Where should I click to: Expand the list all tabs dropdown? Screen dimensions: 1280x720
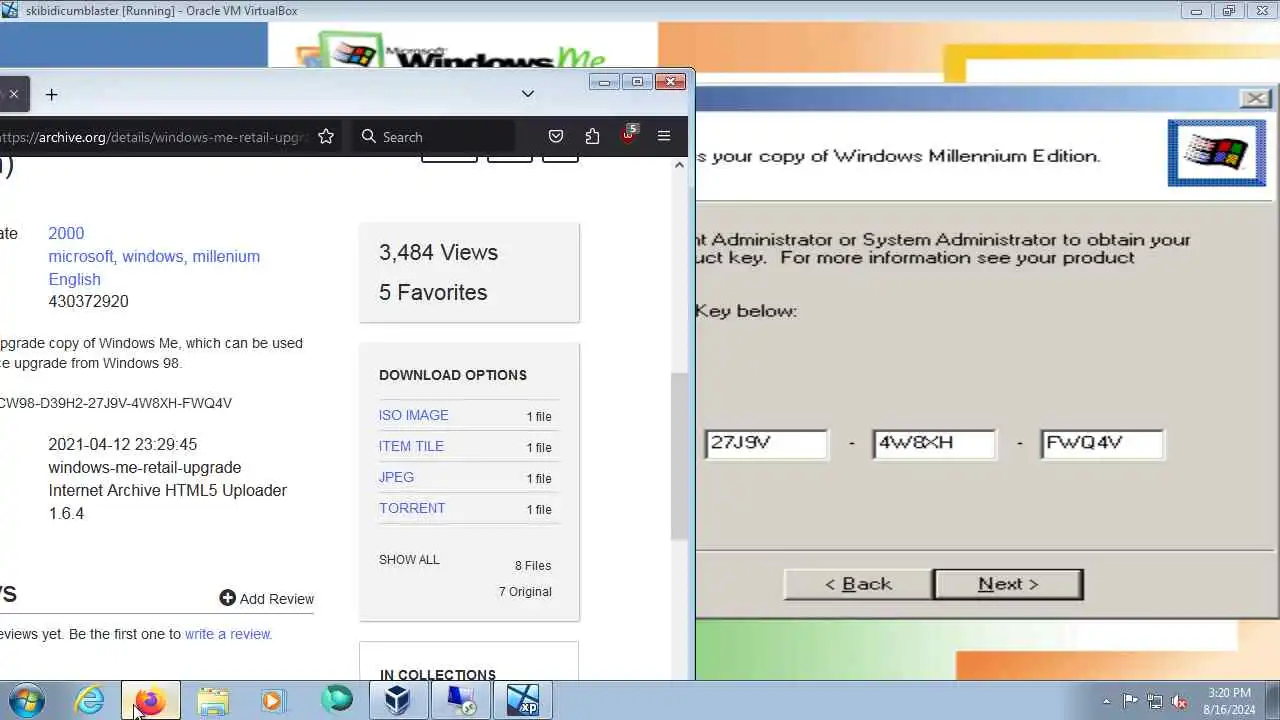[x=528, y=94]
